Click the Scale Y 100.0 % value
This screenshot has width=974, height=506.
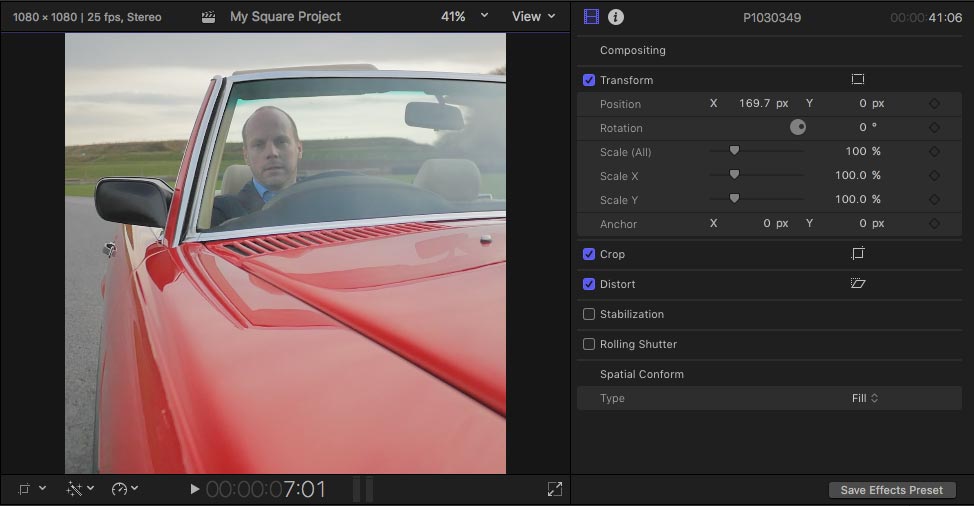click(x=858, y=199)
